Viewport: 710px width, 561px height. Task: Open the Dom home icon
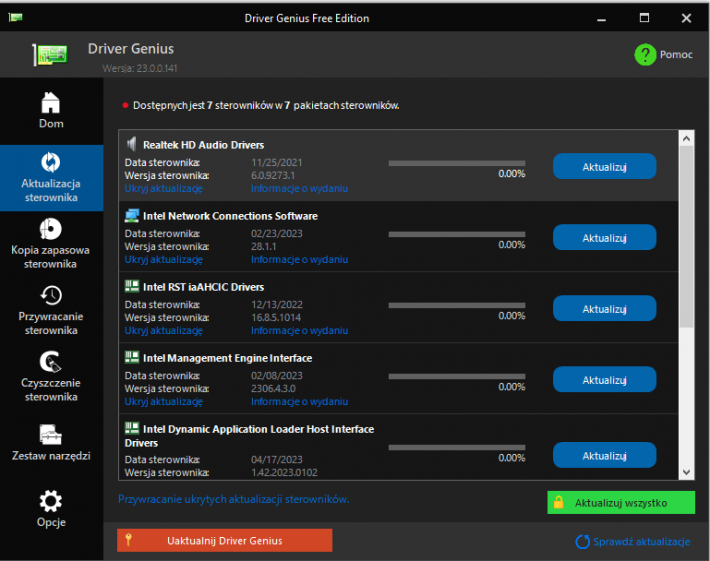click(x=51, y=102)
